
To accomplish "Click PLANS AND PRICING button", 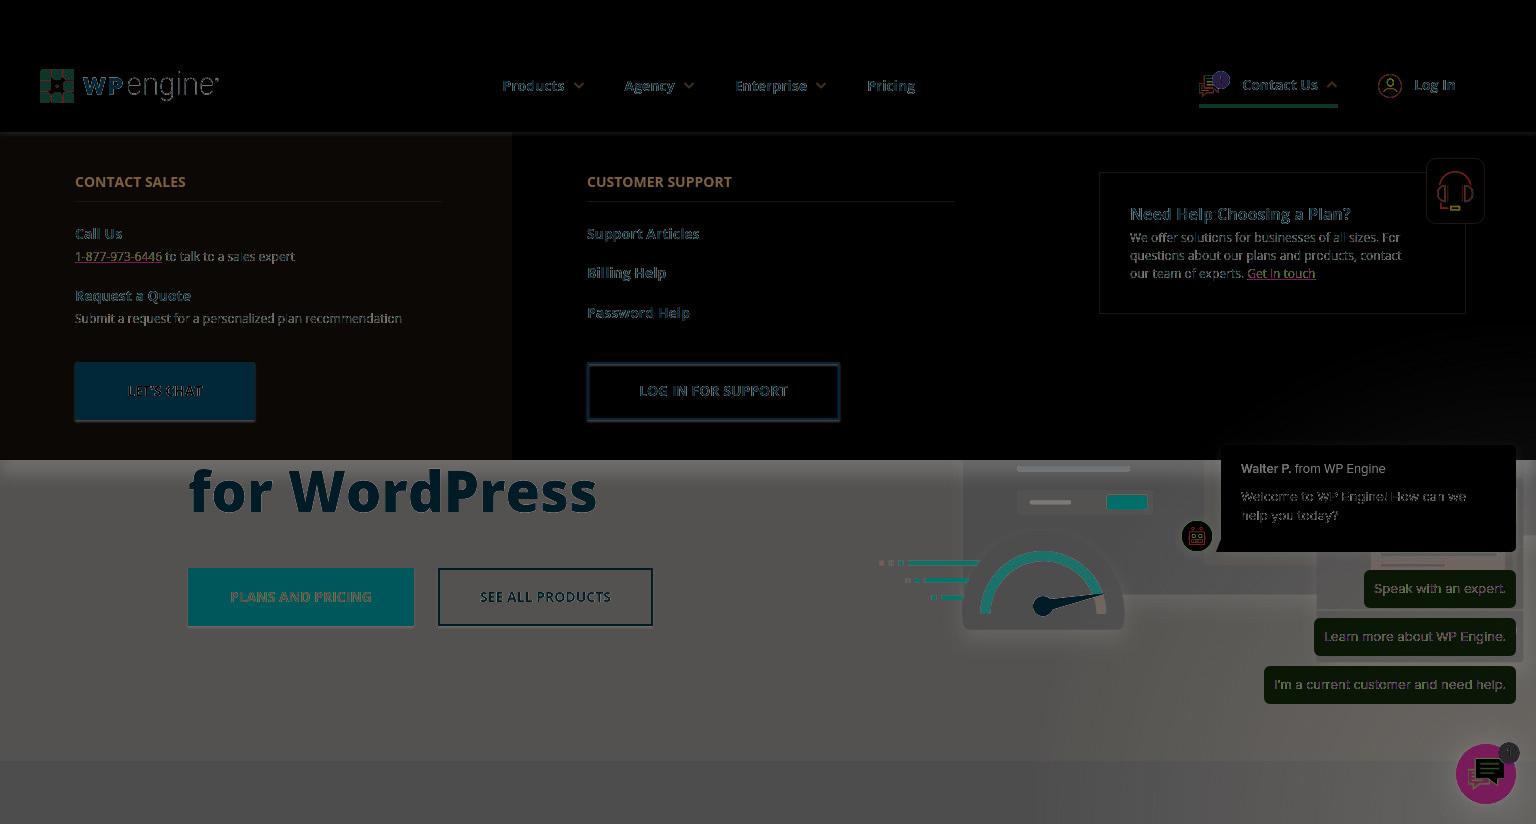I will (301, 597).
